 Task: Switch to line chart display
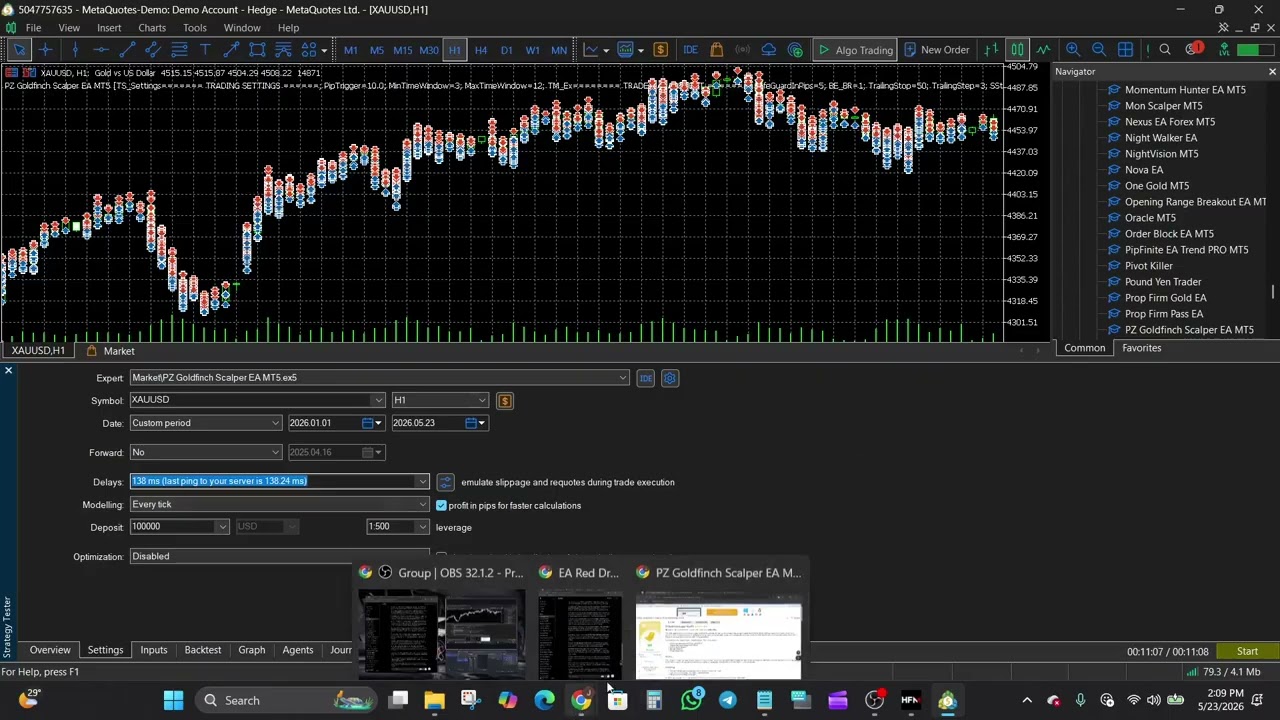tap(1043, 50)
